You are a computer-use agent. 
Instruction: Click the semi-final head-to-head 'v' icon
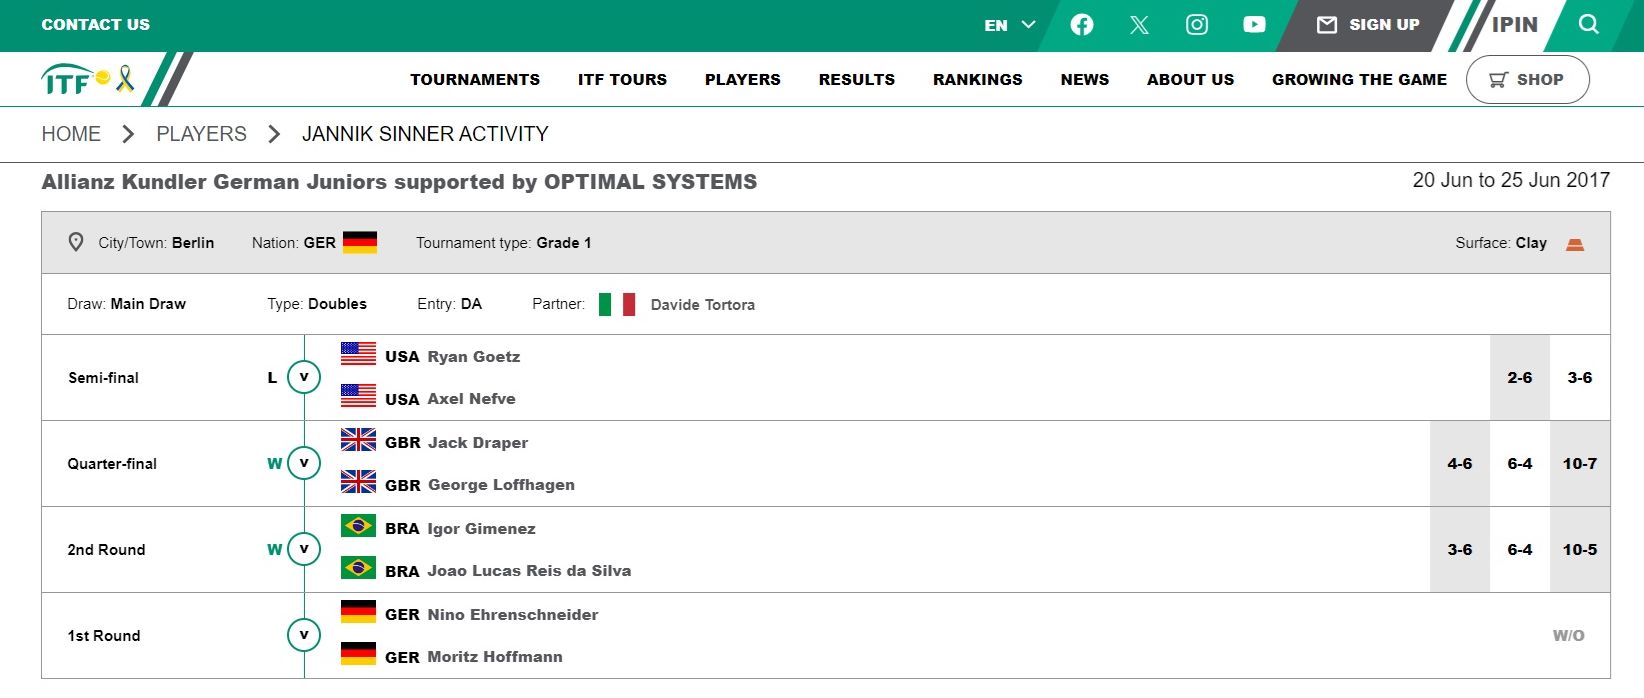click(x=304, y=377)
